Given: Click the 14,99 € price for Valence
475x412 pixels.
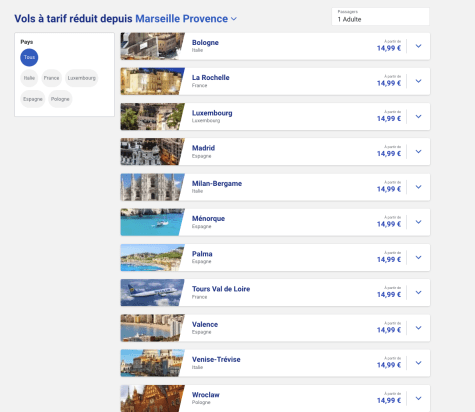Looking at the screenshot, I should coord(389,330).
